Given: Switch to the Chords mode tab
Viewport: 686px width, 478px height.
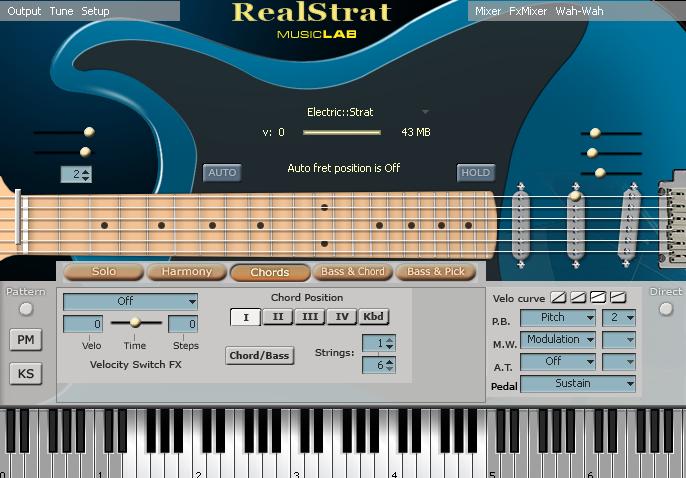Looking at the screenshot, I should (x=270, y=272).
